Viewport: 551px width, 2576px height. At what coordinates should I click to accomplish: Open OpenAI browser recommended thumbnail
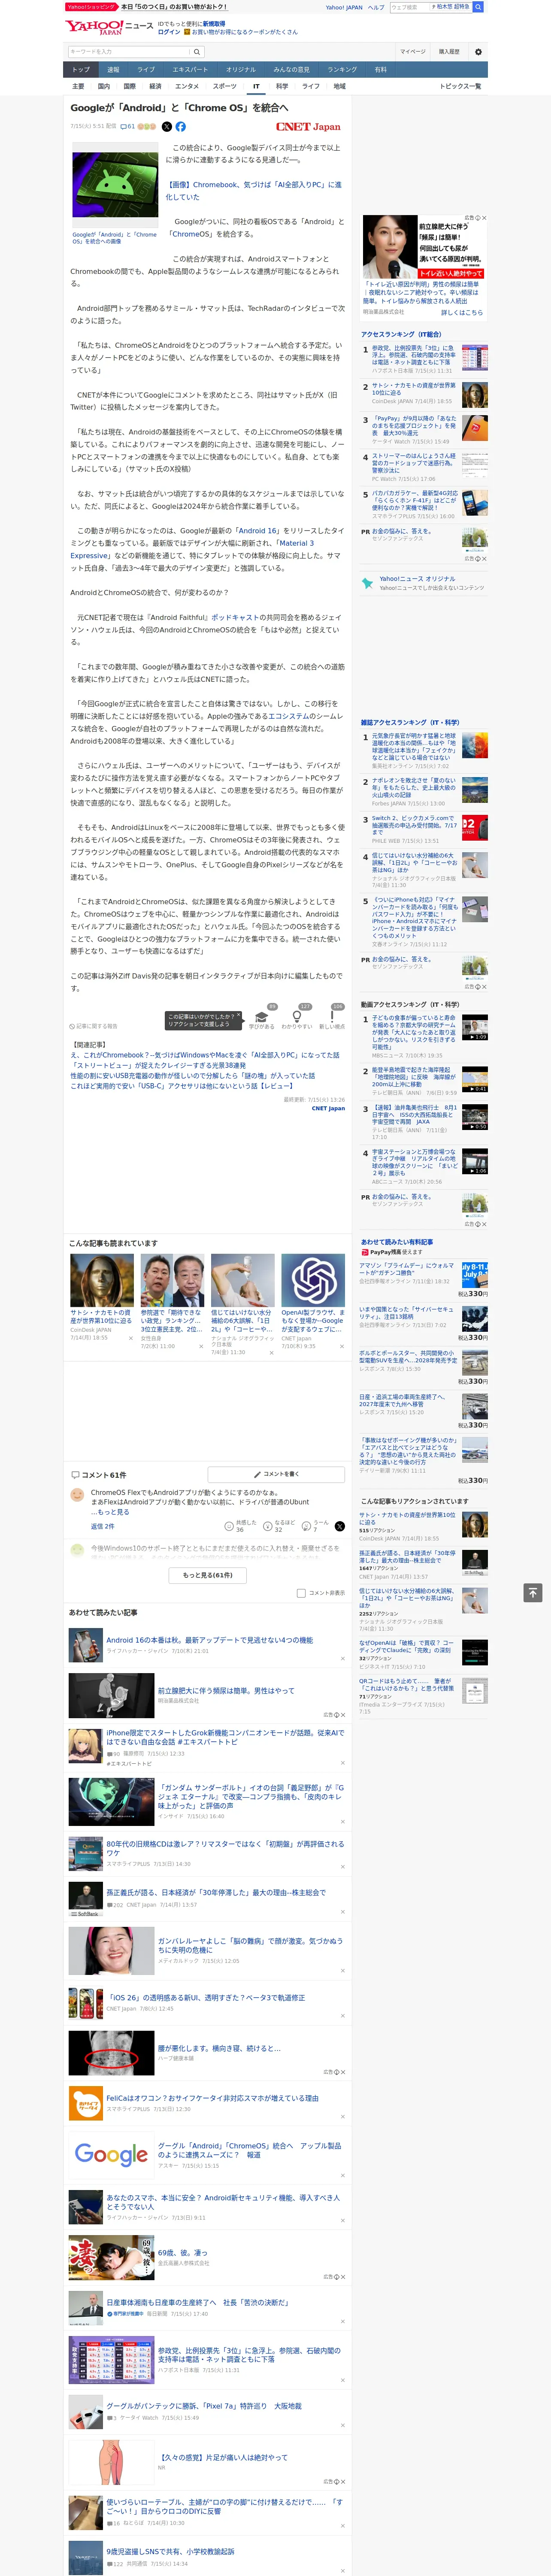point(312,1280)
